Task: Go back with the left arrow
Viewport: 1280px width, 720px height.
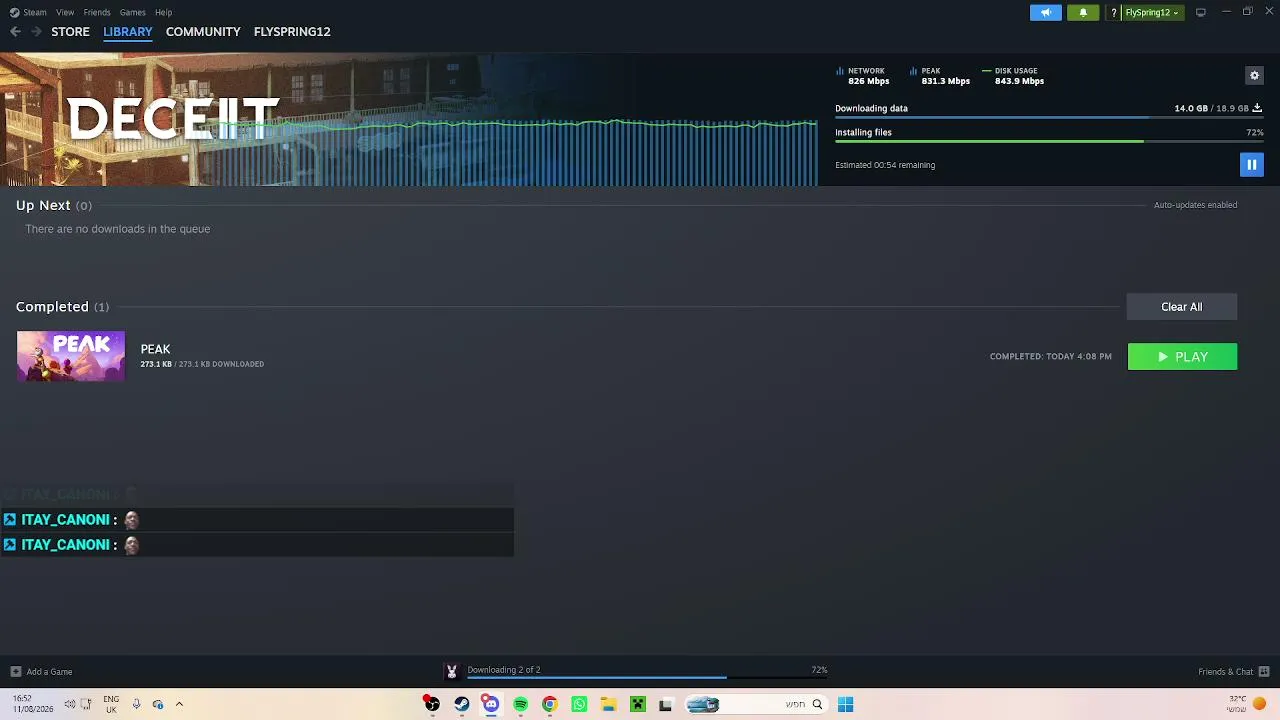Action: (15, 32)
